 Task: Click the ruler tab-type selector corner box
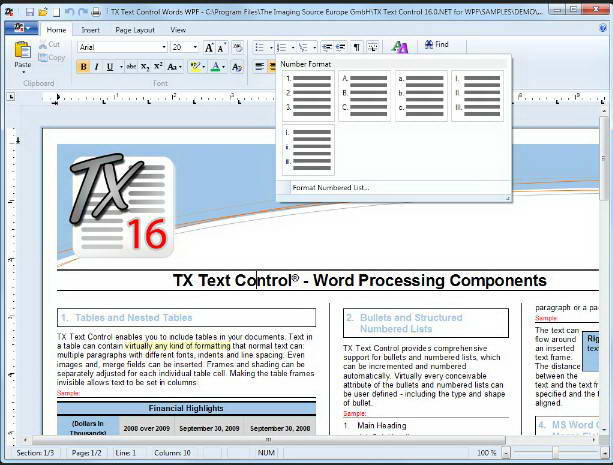tap(11, 96)
